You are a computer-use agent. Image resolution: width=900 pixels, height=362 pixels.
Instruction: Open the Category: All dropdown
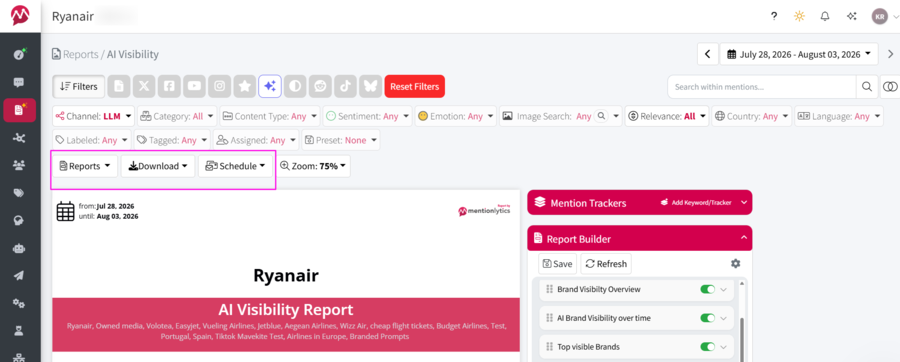pyautogui.click(x=177, y=116)
